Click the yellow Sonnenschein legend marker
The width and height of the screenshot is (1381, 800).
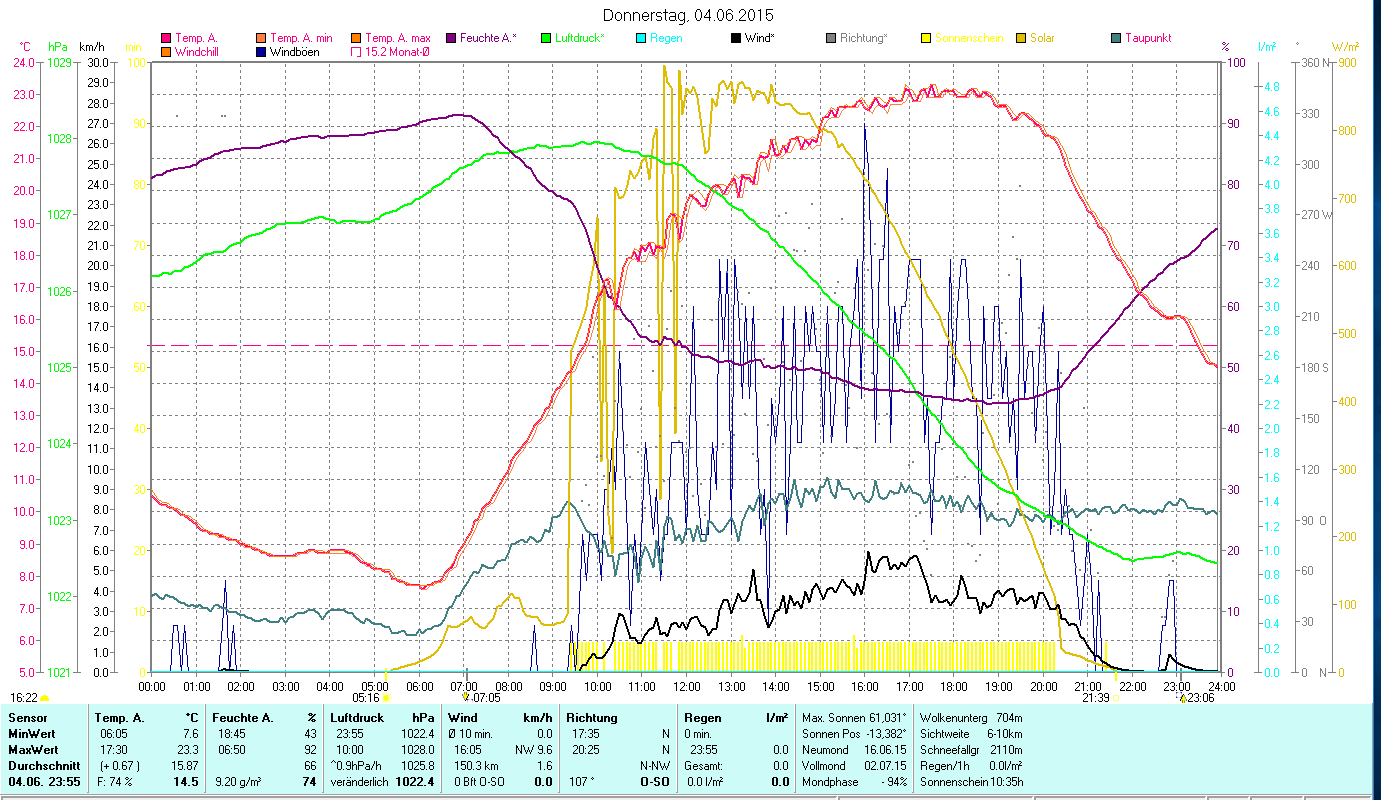[x=926, y=38]
